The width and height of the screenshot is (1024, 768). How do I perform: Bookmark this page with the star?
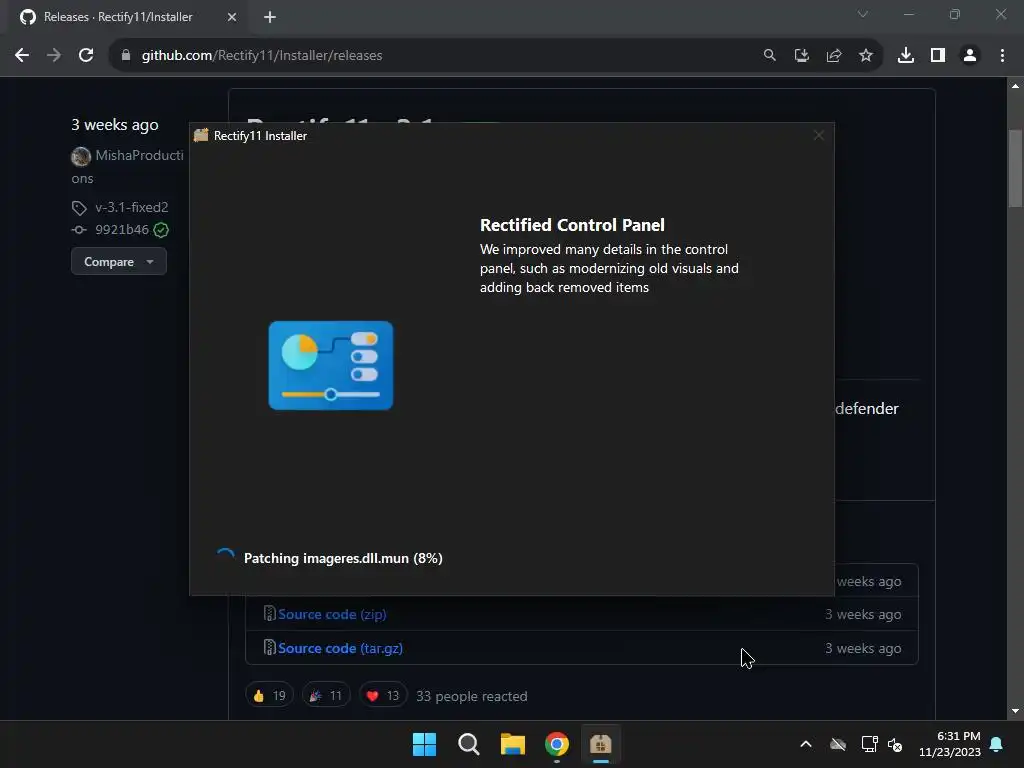[x=865, y=56]
